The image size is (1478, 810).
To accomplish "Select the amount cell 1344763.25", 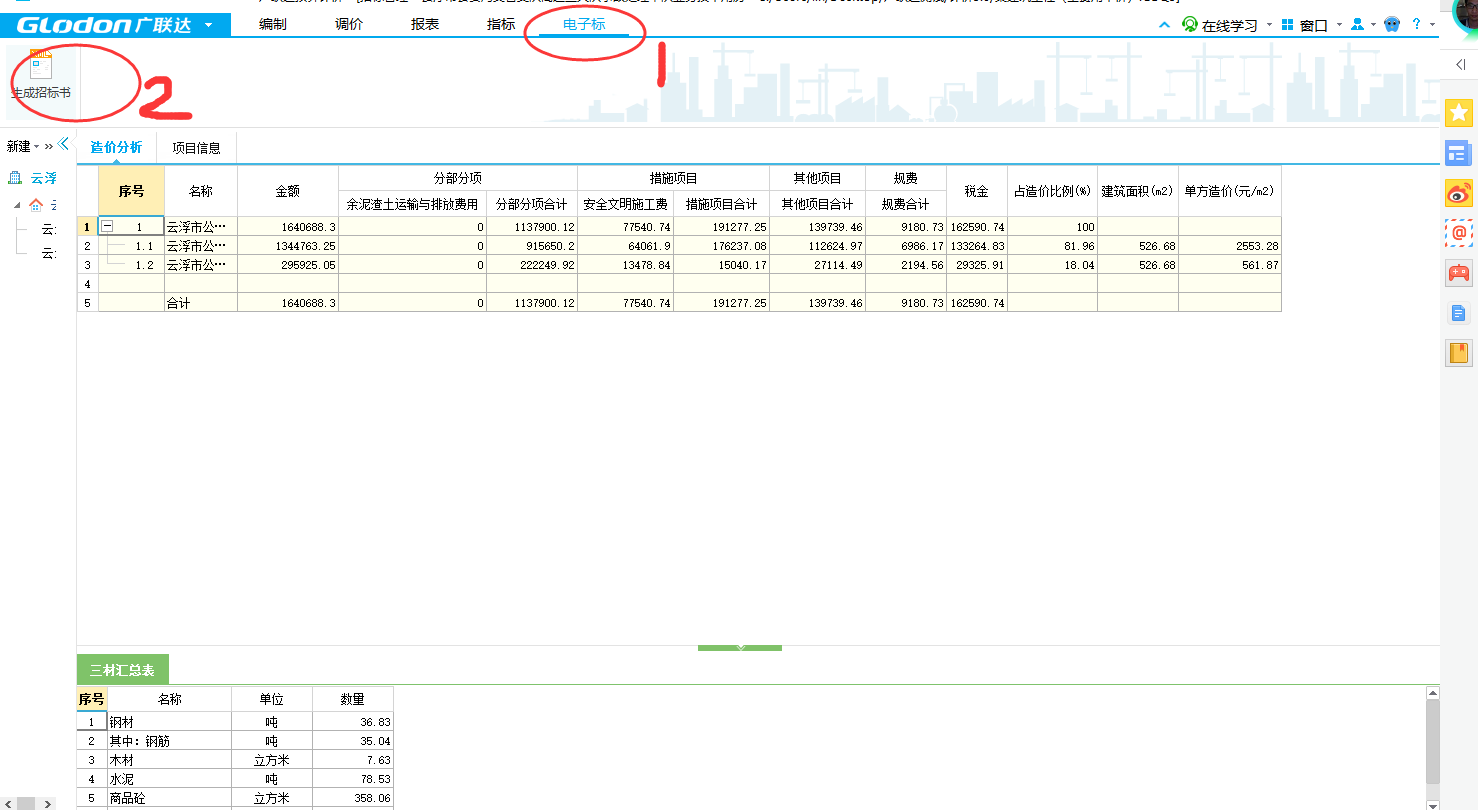I will (288, 246).
